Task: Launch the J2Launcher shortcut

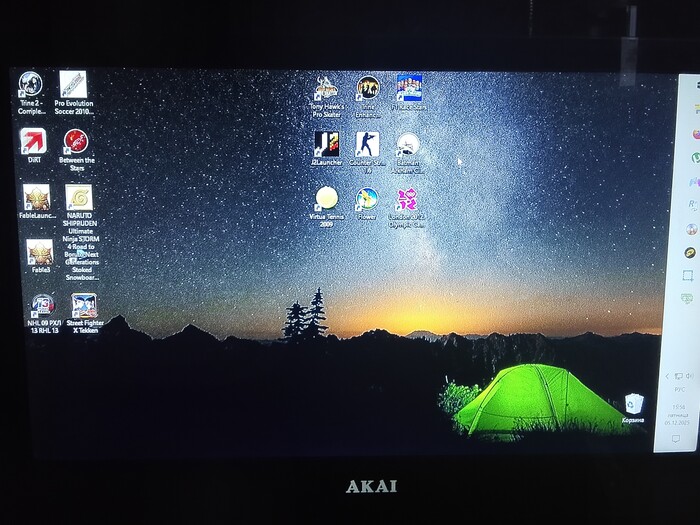Action: point(326,144)
